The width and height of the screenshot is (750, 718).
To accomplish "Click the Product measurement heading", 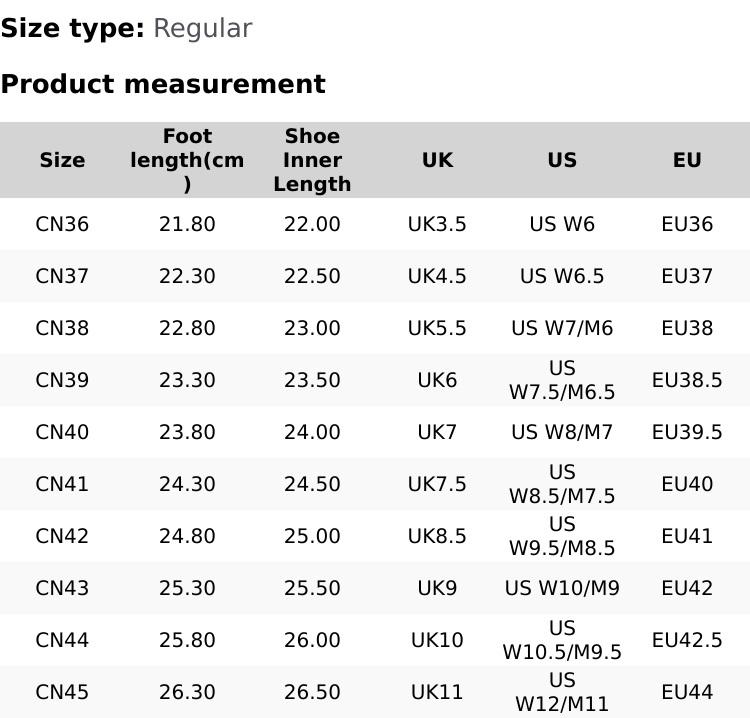I will [163, 84].
